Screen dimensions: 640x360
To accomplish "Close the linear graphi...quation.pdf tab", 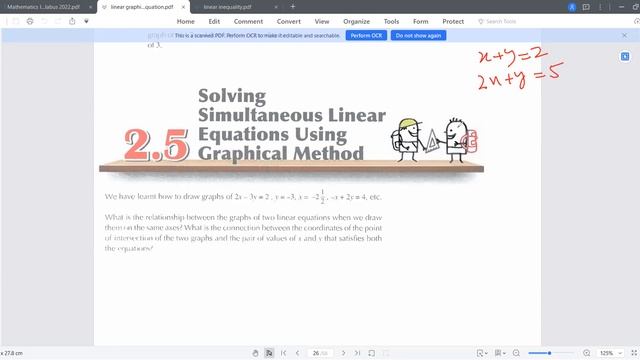I will (x=183, y=7).
